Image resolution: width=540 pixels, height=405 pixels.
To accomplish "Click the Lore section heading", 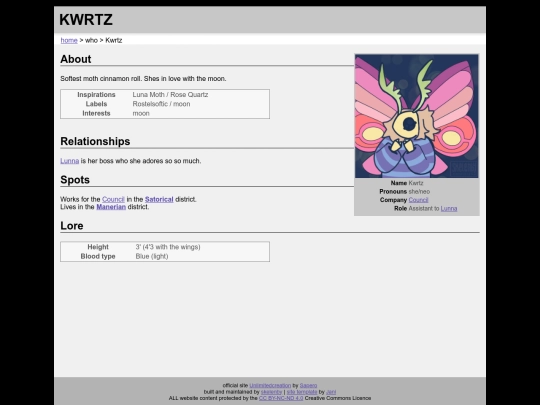I will pyautogui.click(x=72, y=226).
